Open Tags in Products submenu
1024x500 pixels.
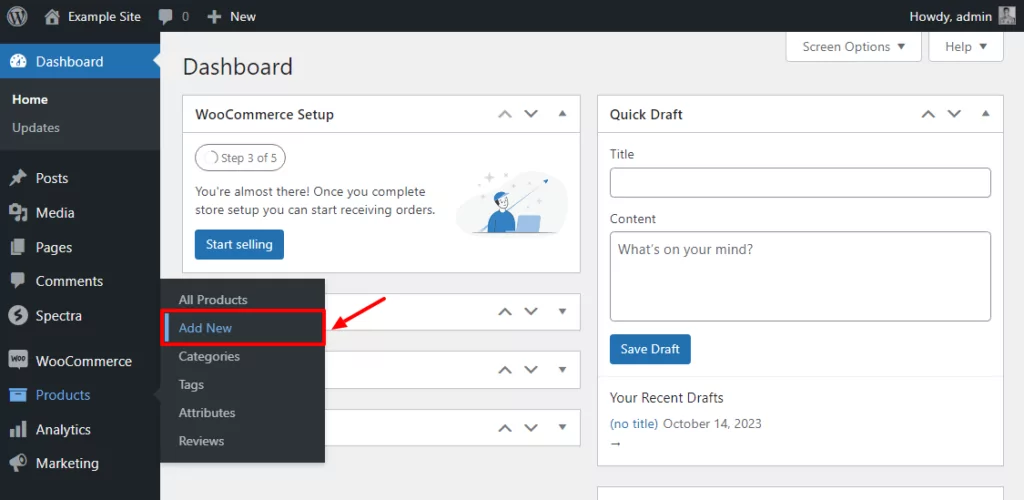[191, 384]
